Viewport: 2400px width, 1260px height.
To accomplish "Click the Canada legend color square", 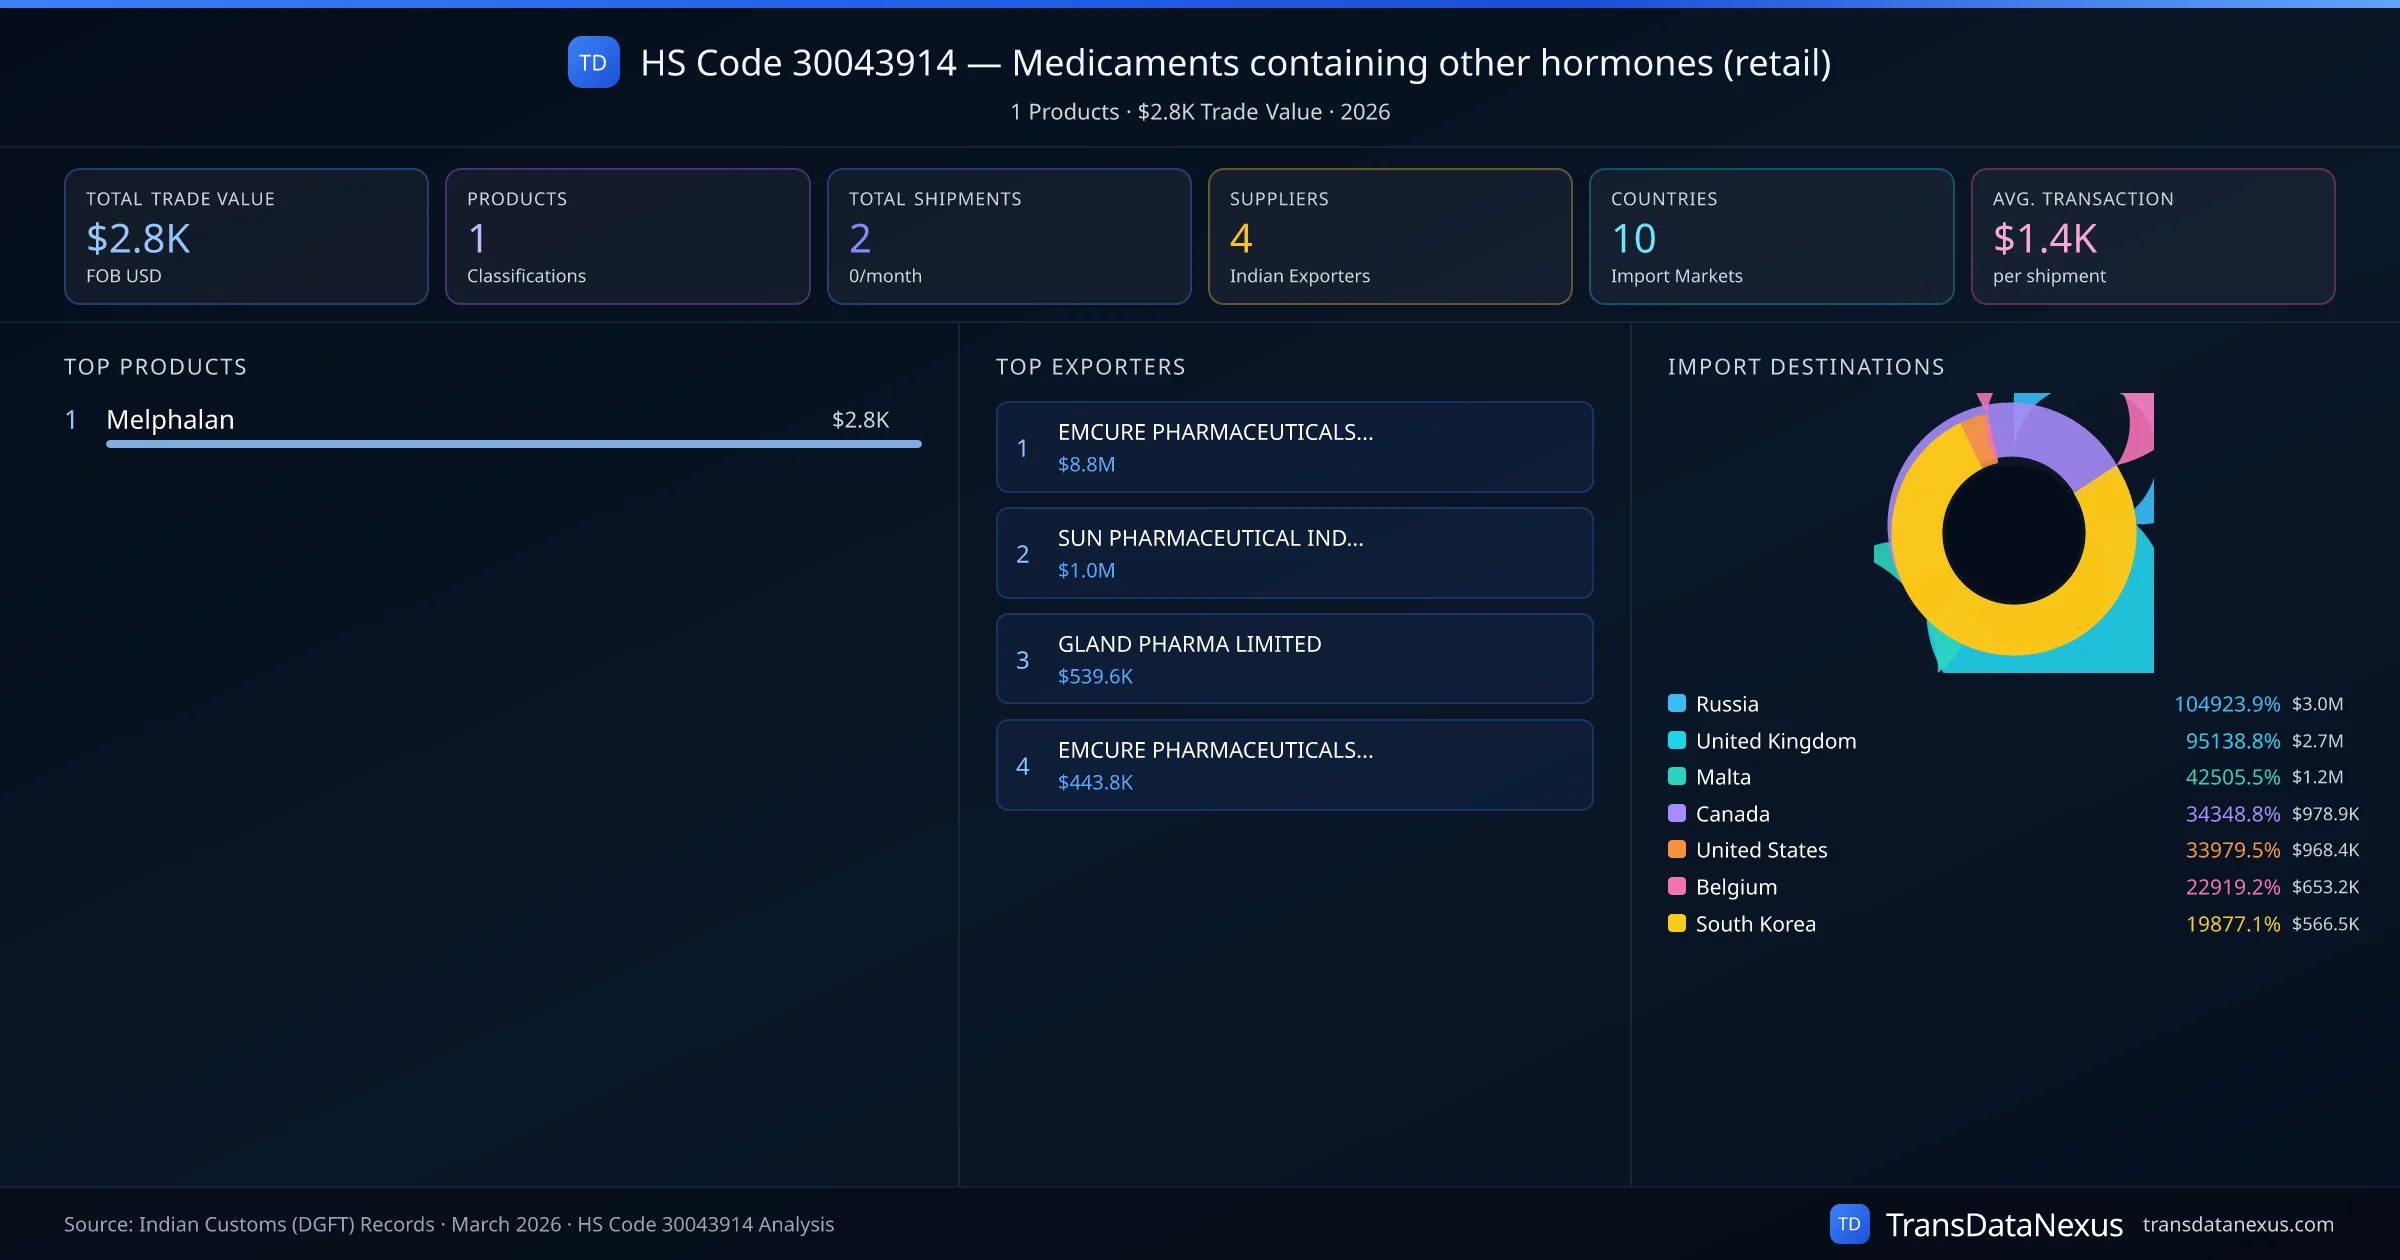I will pyautogui.click(x=1677, y=813).
